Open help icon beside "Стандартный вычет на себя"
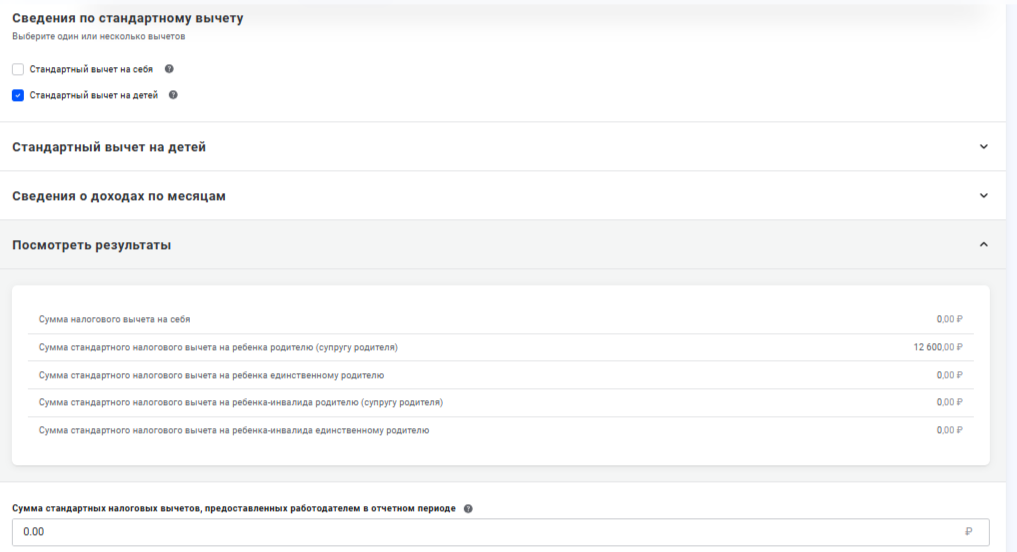The image size is (1017, 552). click(x=169, y=70)
